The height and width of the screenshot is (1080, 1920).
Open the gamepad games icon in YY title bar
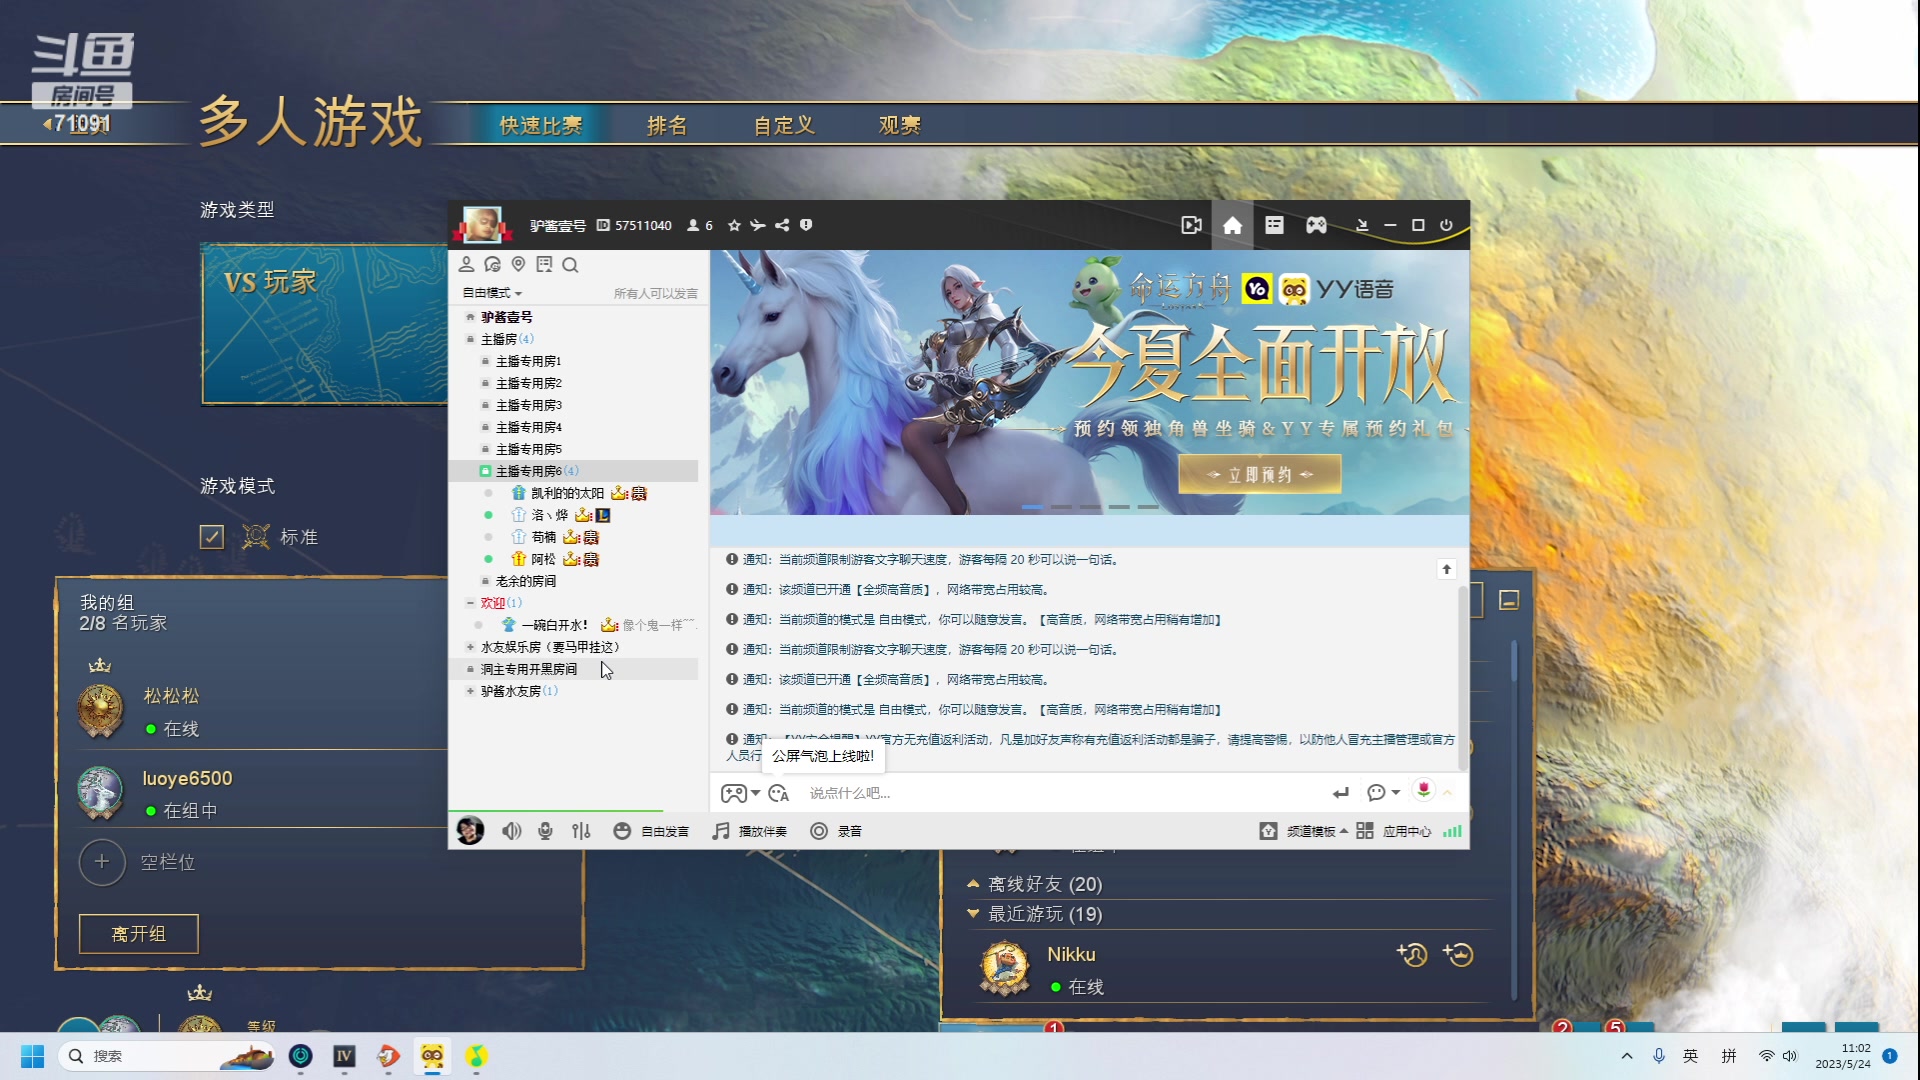point(1316,226)
